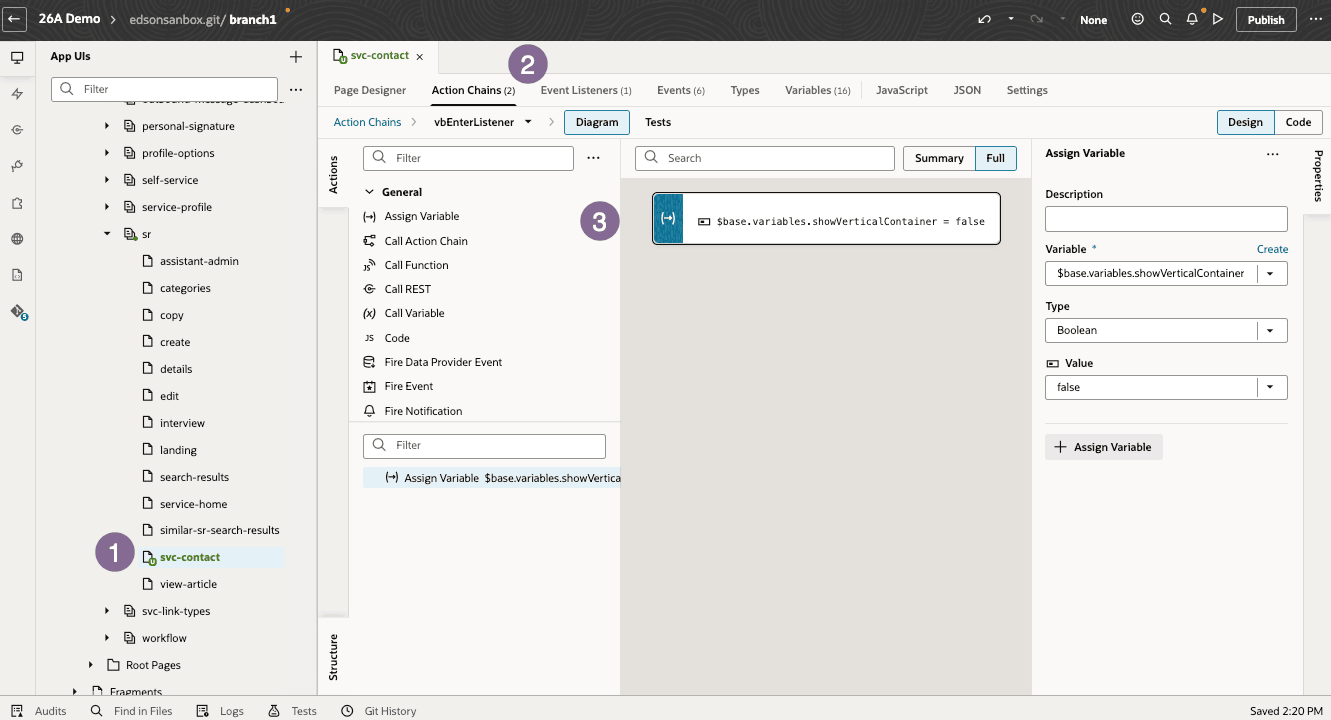Open the Variables (16) tab
The image size is (1331, 720).
[817, 89]
